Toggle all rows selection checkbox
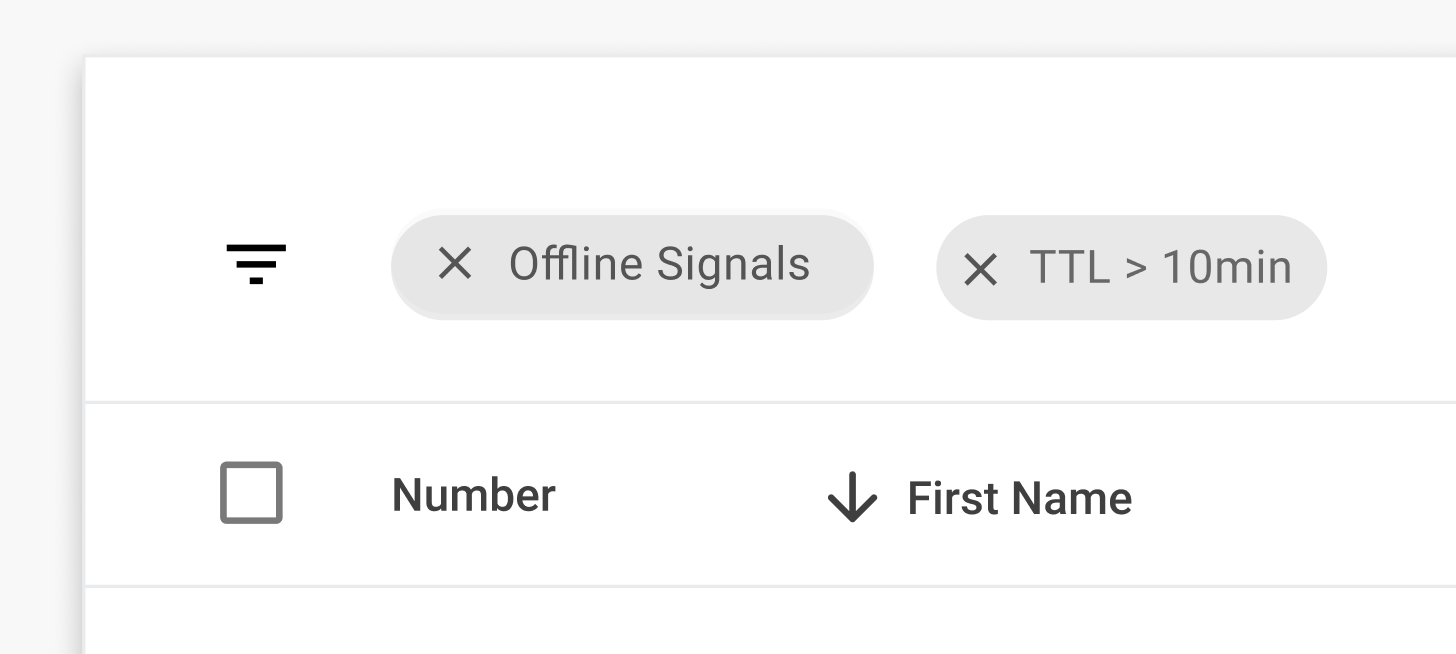The image size is (1456, 654). (x=251, y=492)
